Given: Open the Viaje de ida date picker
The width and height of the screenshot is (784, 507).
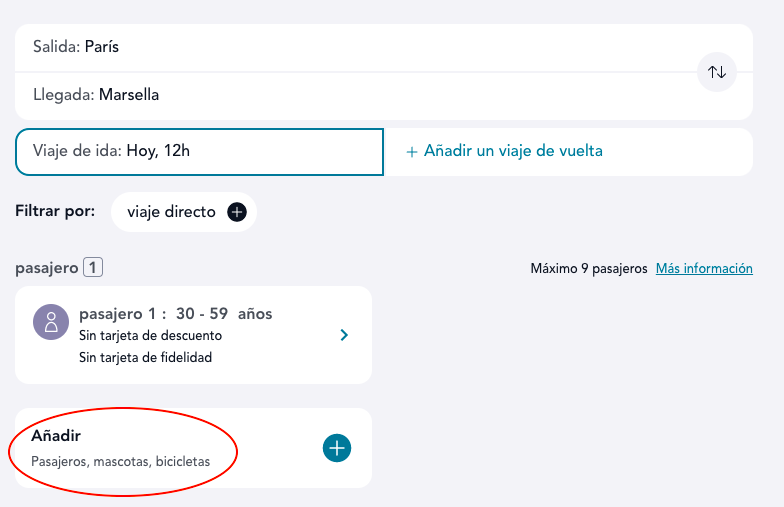Looking at the screenshot, I should click(x=200, y=152).
